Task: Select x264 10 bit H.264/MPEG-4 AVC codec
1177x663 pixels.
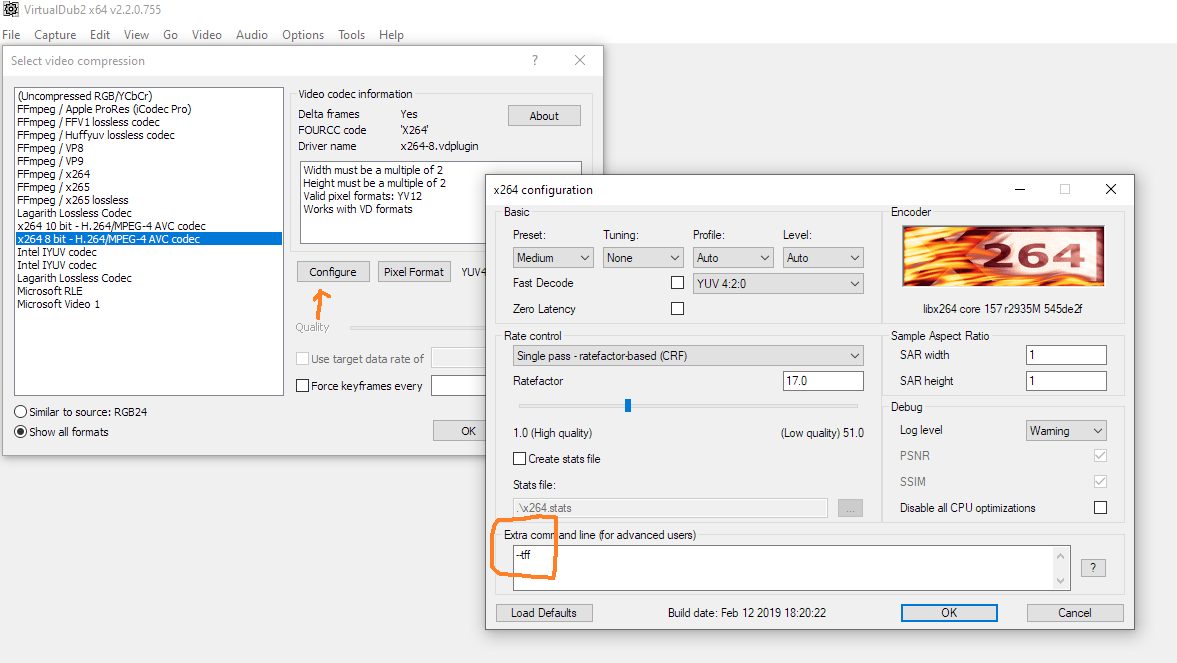Action: pos(111,226)
